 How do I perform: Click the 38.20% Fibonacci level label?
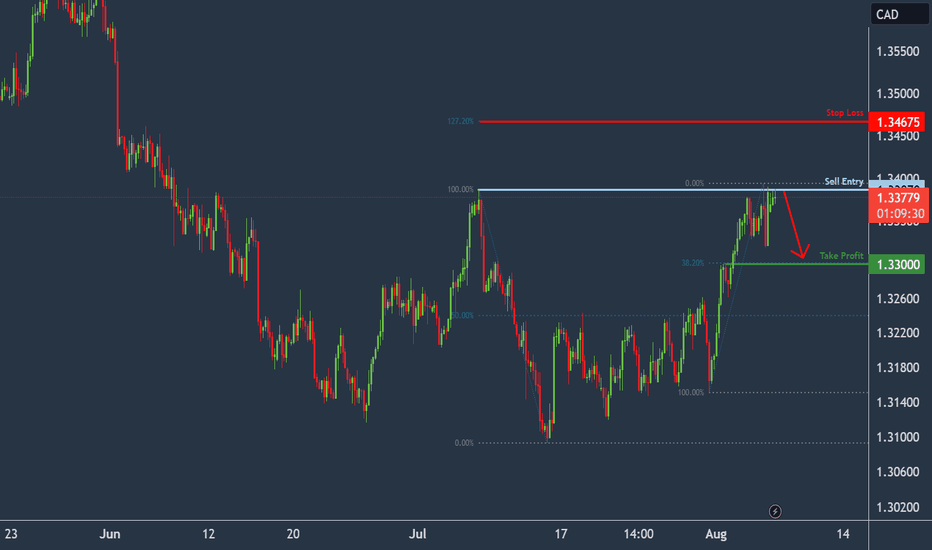pyautogui.click(x=692, y=263)
